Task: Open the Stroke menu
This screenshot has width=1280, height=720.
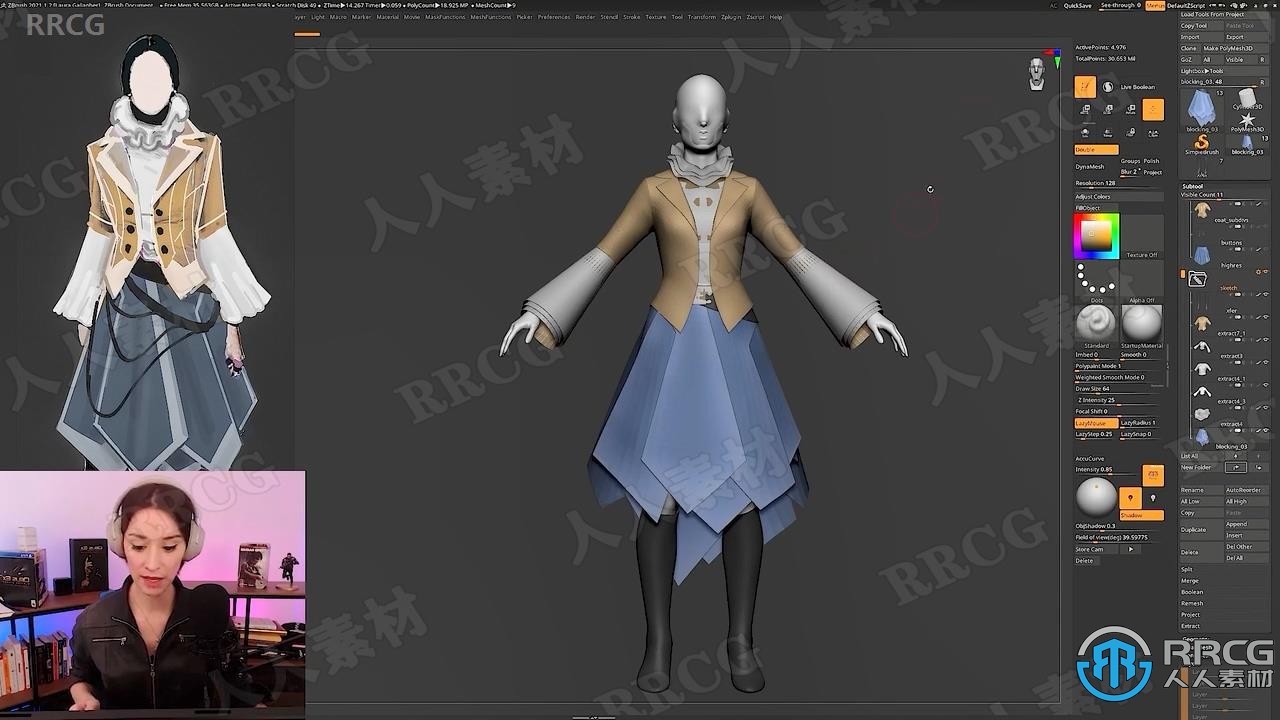Action: coord(632,17)
